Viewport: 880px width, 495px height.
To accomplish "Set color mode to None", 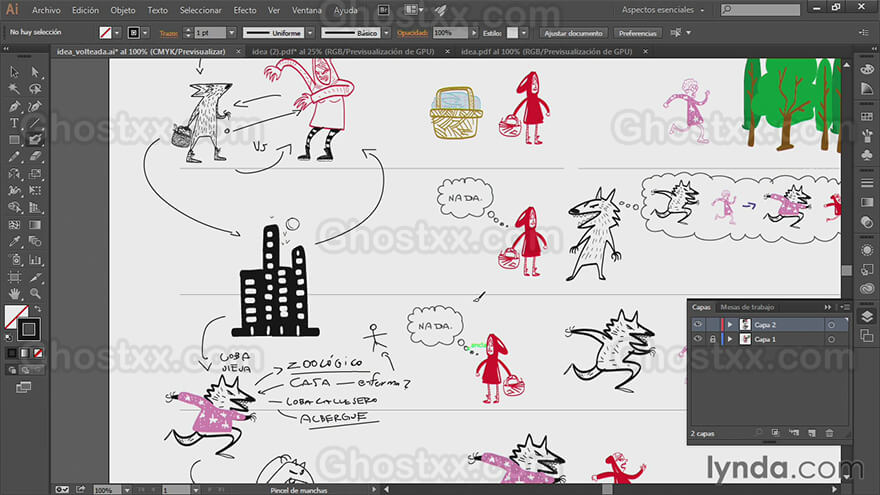I will click(38, 353).
